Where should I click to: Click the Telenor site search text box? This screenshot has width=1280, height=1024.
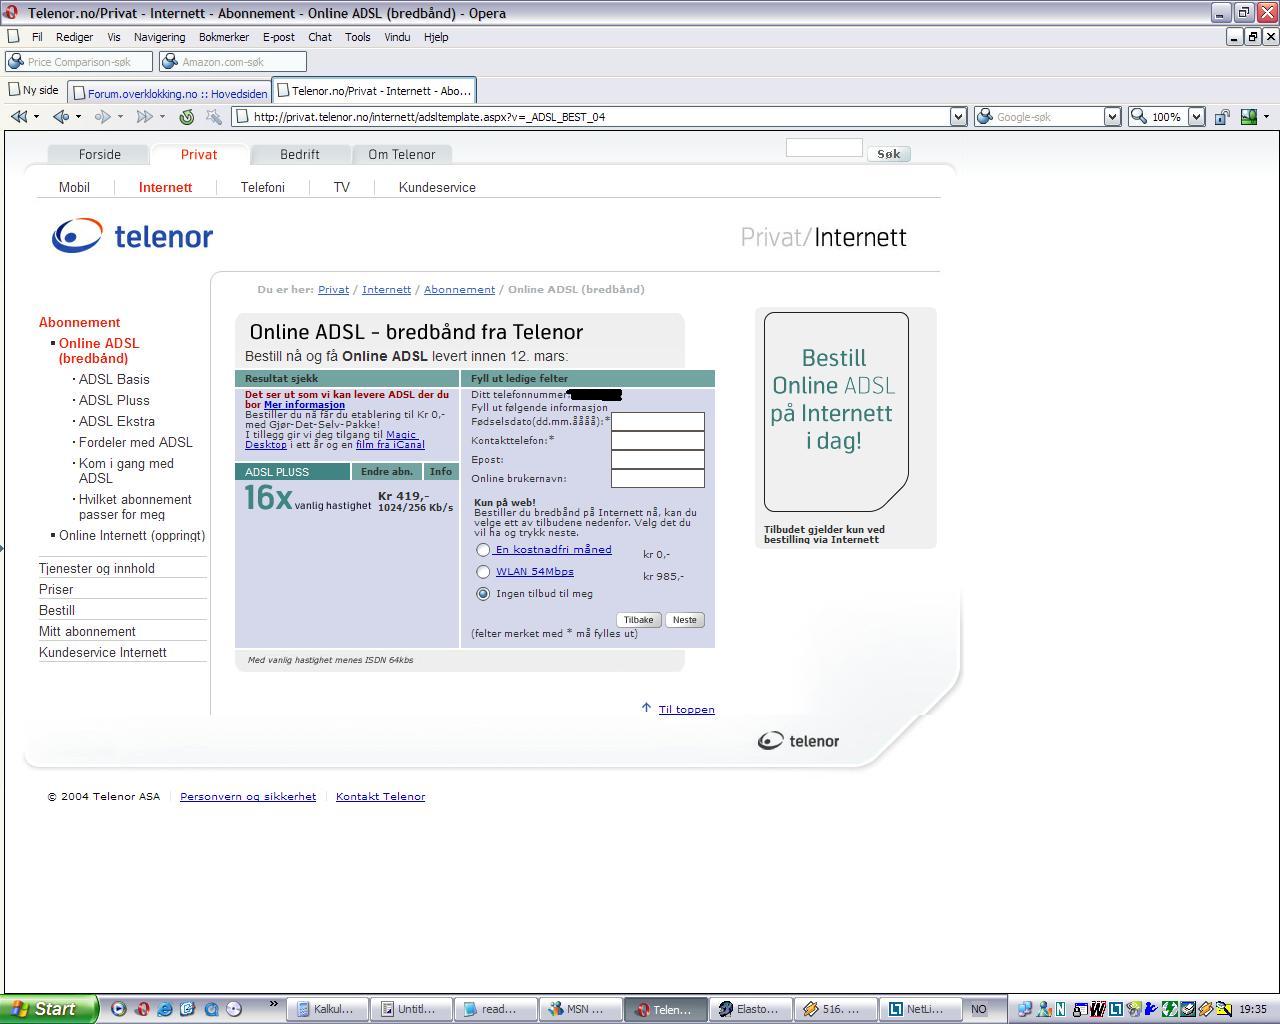(x=824, y=148)
